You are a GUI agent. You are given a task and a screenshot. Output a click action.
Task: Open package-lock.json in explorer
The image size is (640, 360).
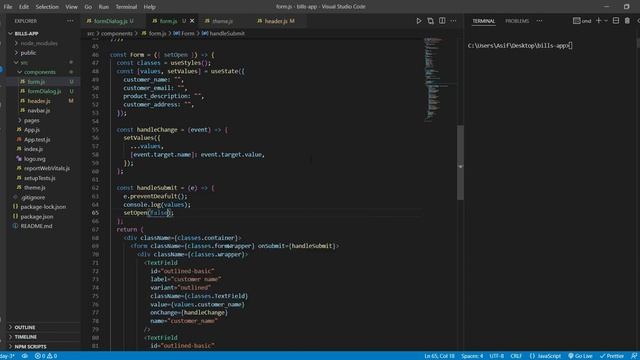coord(43,207)
